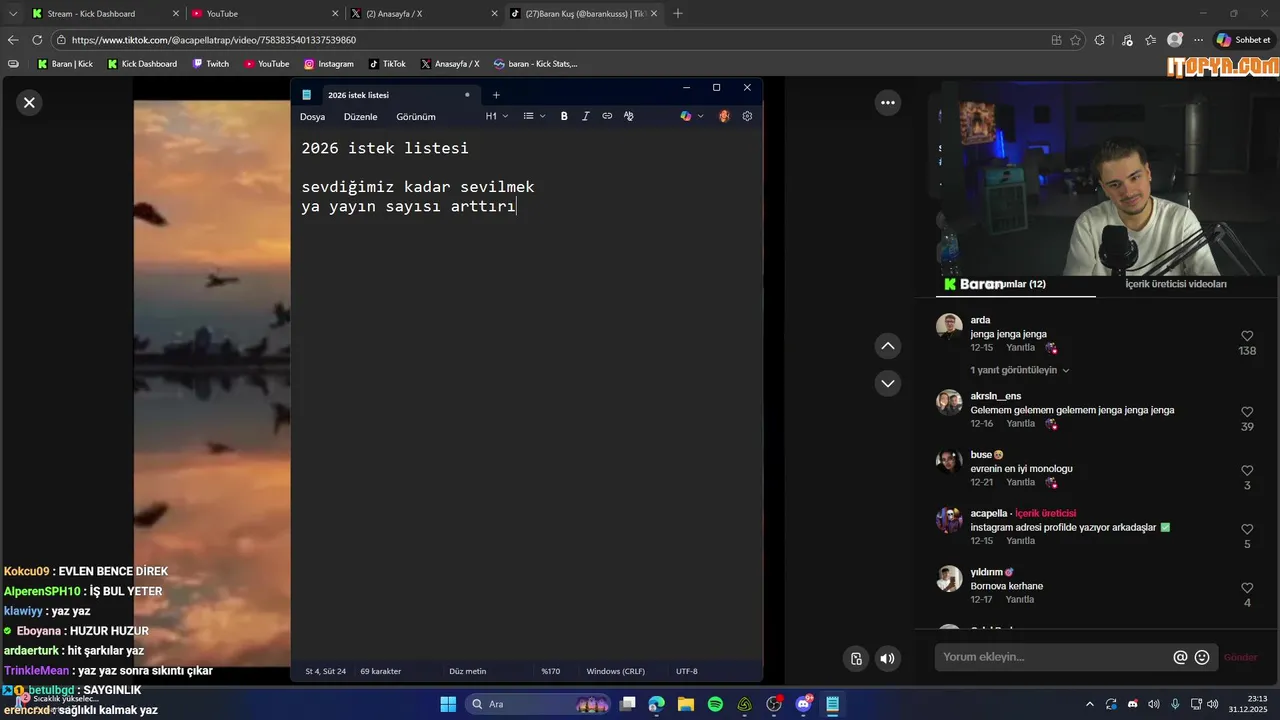Expand '1 yanıt görüntüleyin' replies

coord(1019,370)
